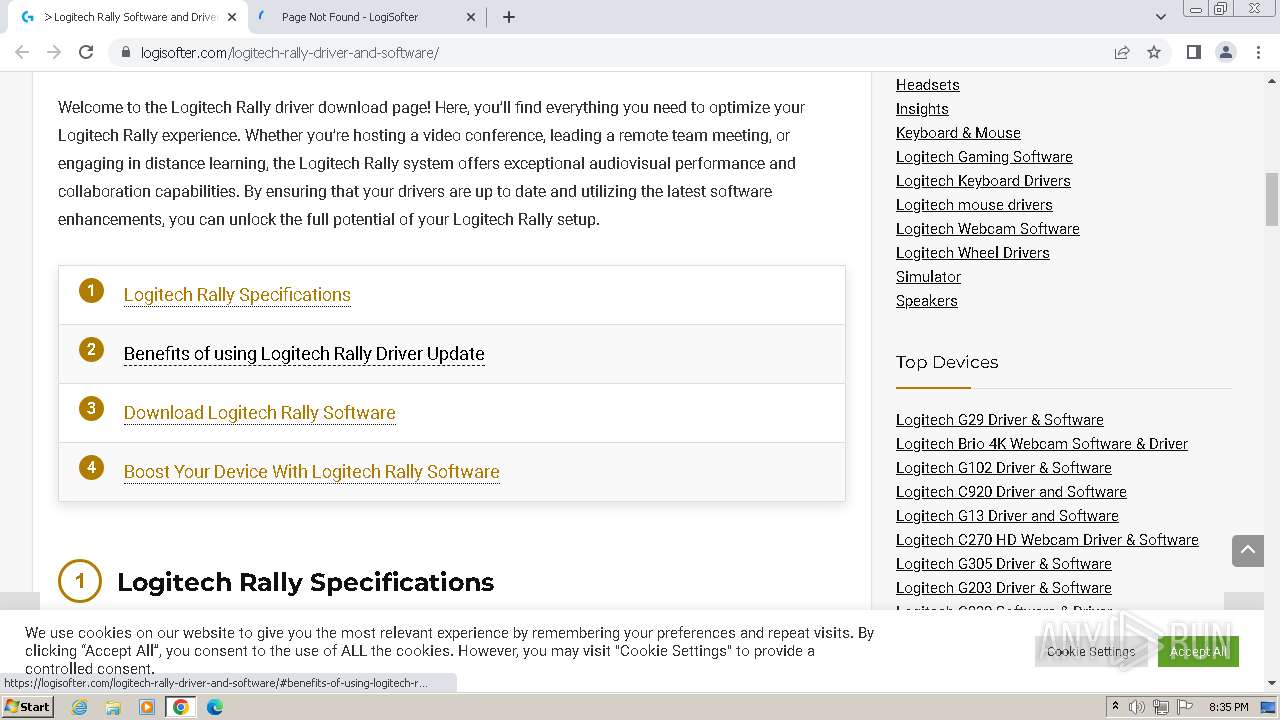Screen dimensions: 1280x720
Task: Accept all cookies
Action: tap(1198, 651)
